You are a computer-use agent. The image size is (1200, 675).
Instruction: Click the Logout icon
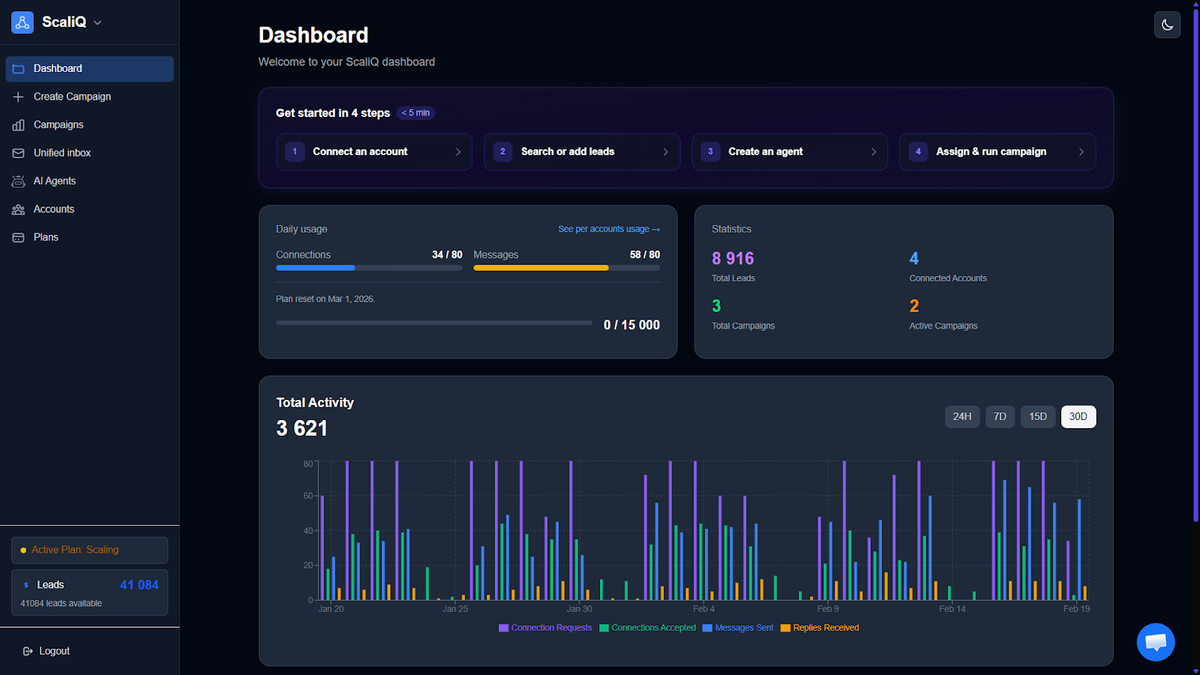pos(30,651)
